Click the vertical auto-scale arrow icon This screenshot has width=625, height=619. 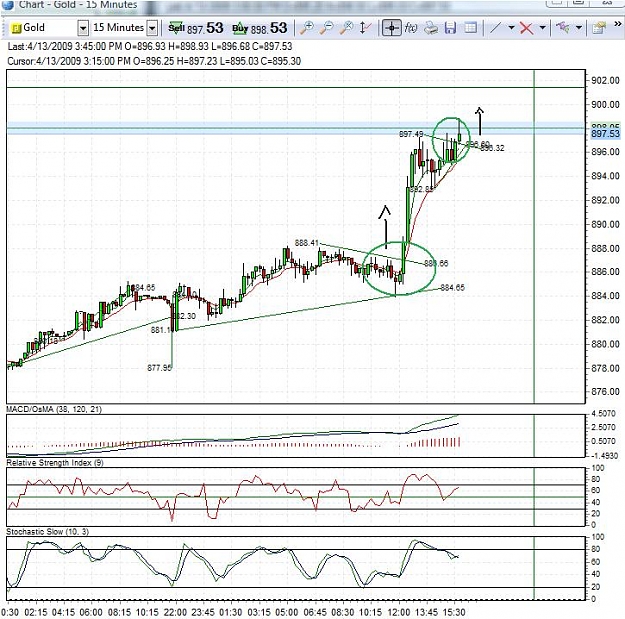(365, 28)
